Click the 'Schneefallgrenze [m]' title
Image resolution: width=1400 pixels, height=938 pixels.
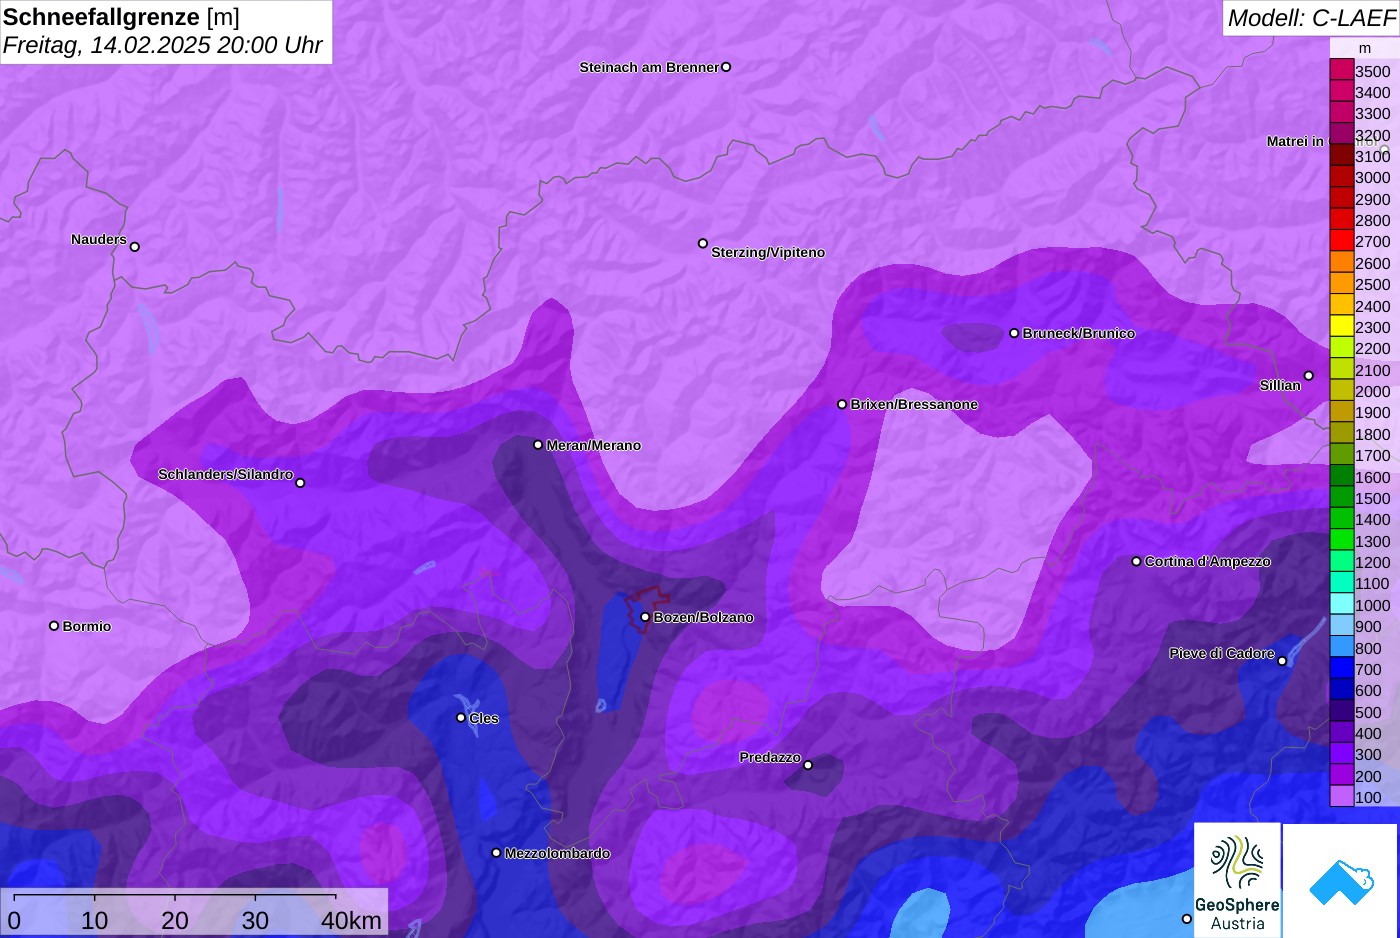[121, 17]
